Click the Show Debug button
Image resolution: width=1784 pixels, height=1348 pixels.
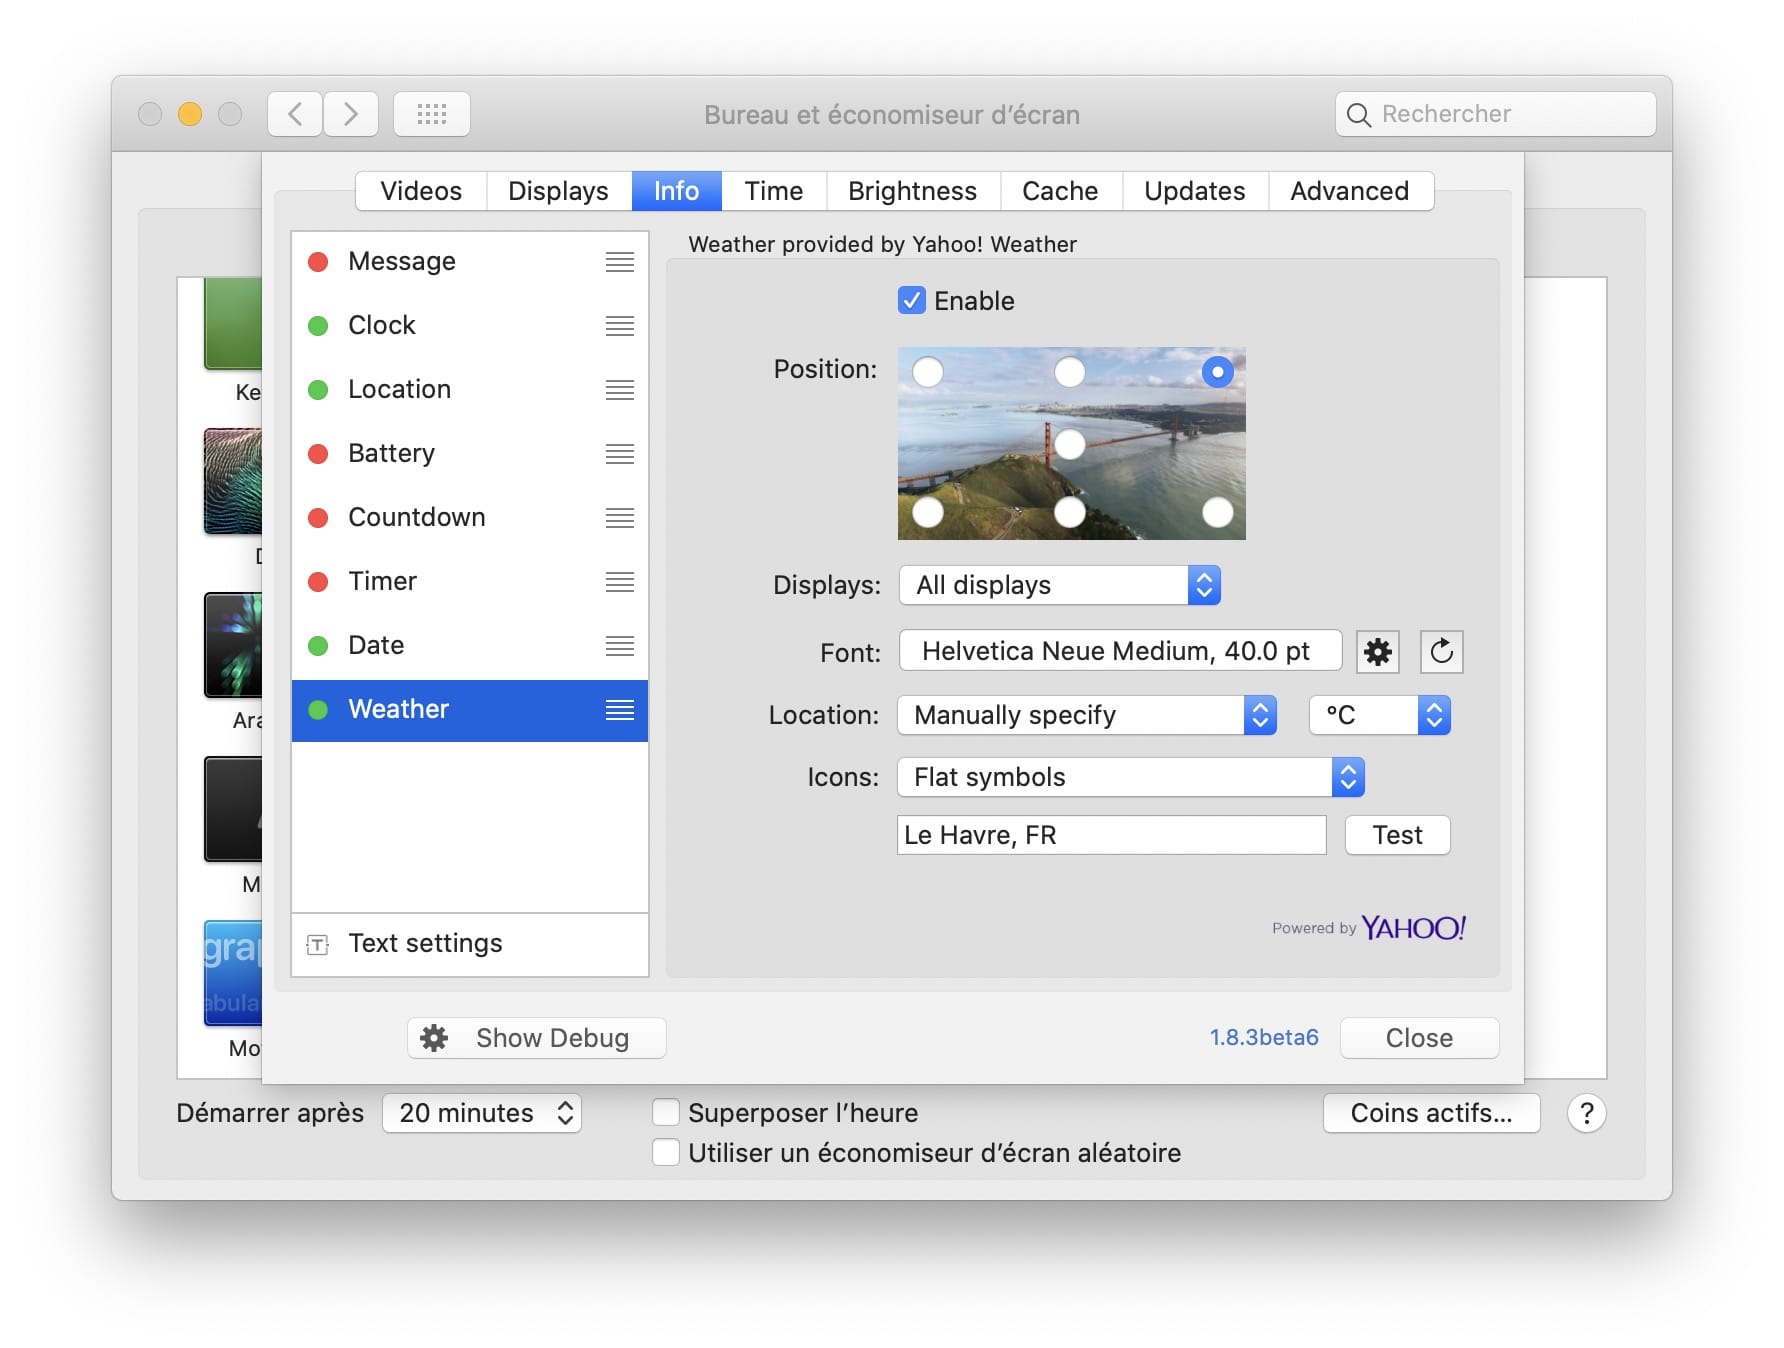pyautogui.click(x=537, y=1038)
